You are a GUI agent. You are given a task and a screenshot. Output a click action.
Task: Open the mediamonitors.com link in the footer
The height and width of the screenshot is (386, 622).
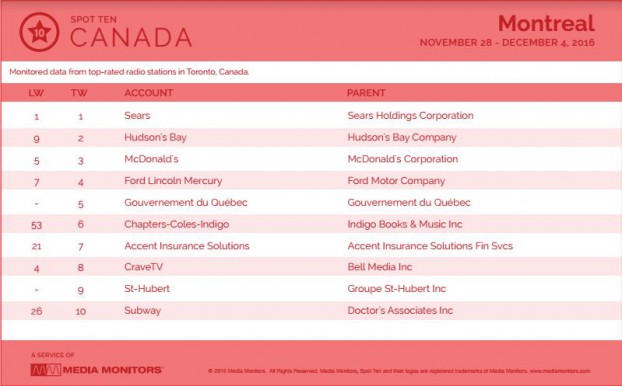tap(560, 371)
